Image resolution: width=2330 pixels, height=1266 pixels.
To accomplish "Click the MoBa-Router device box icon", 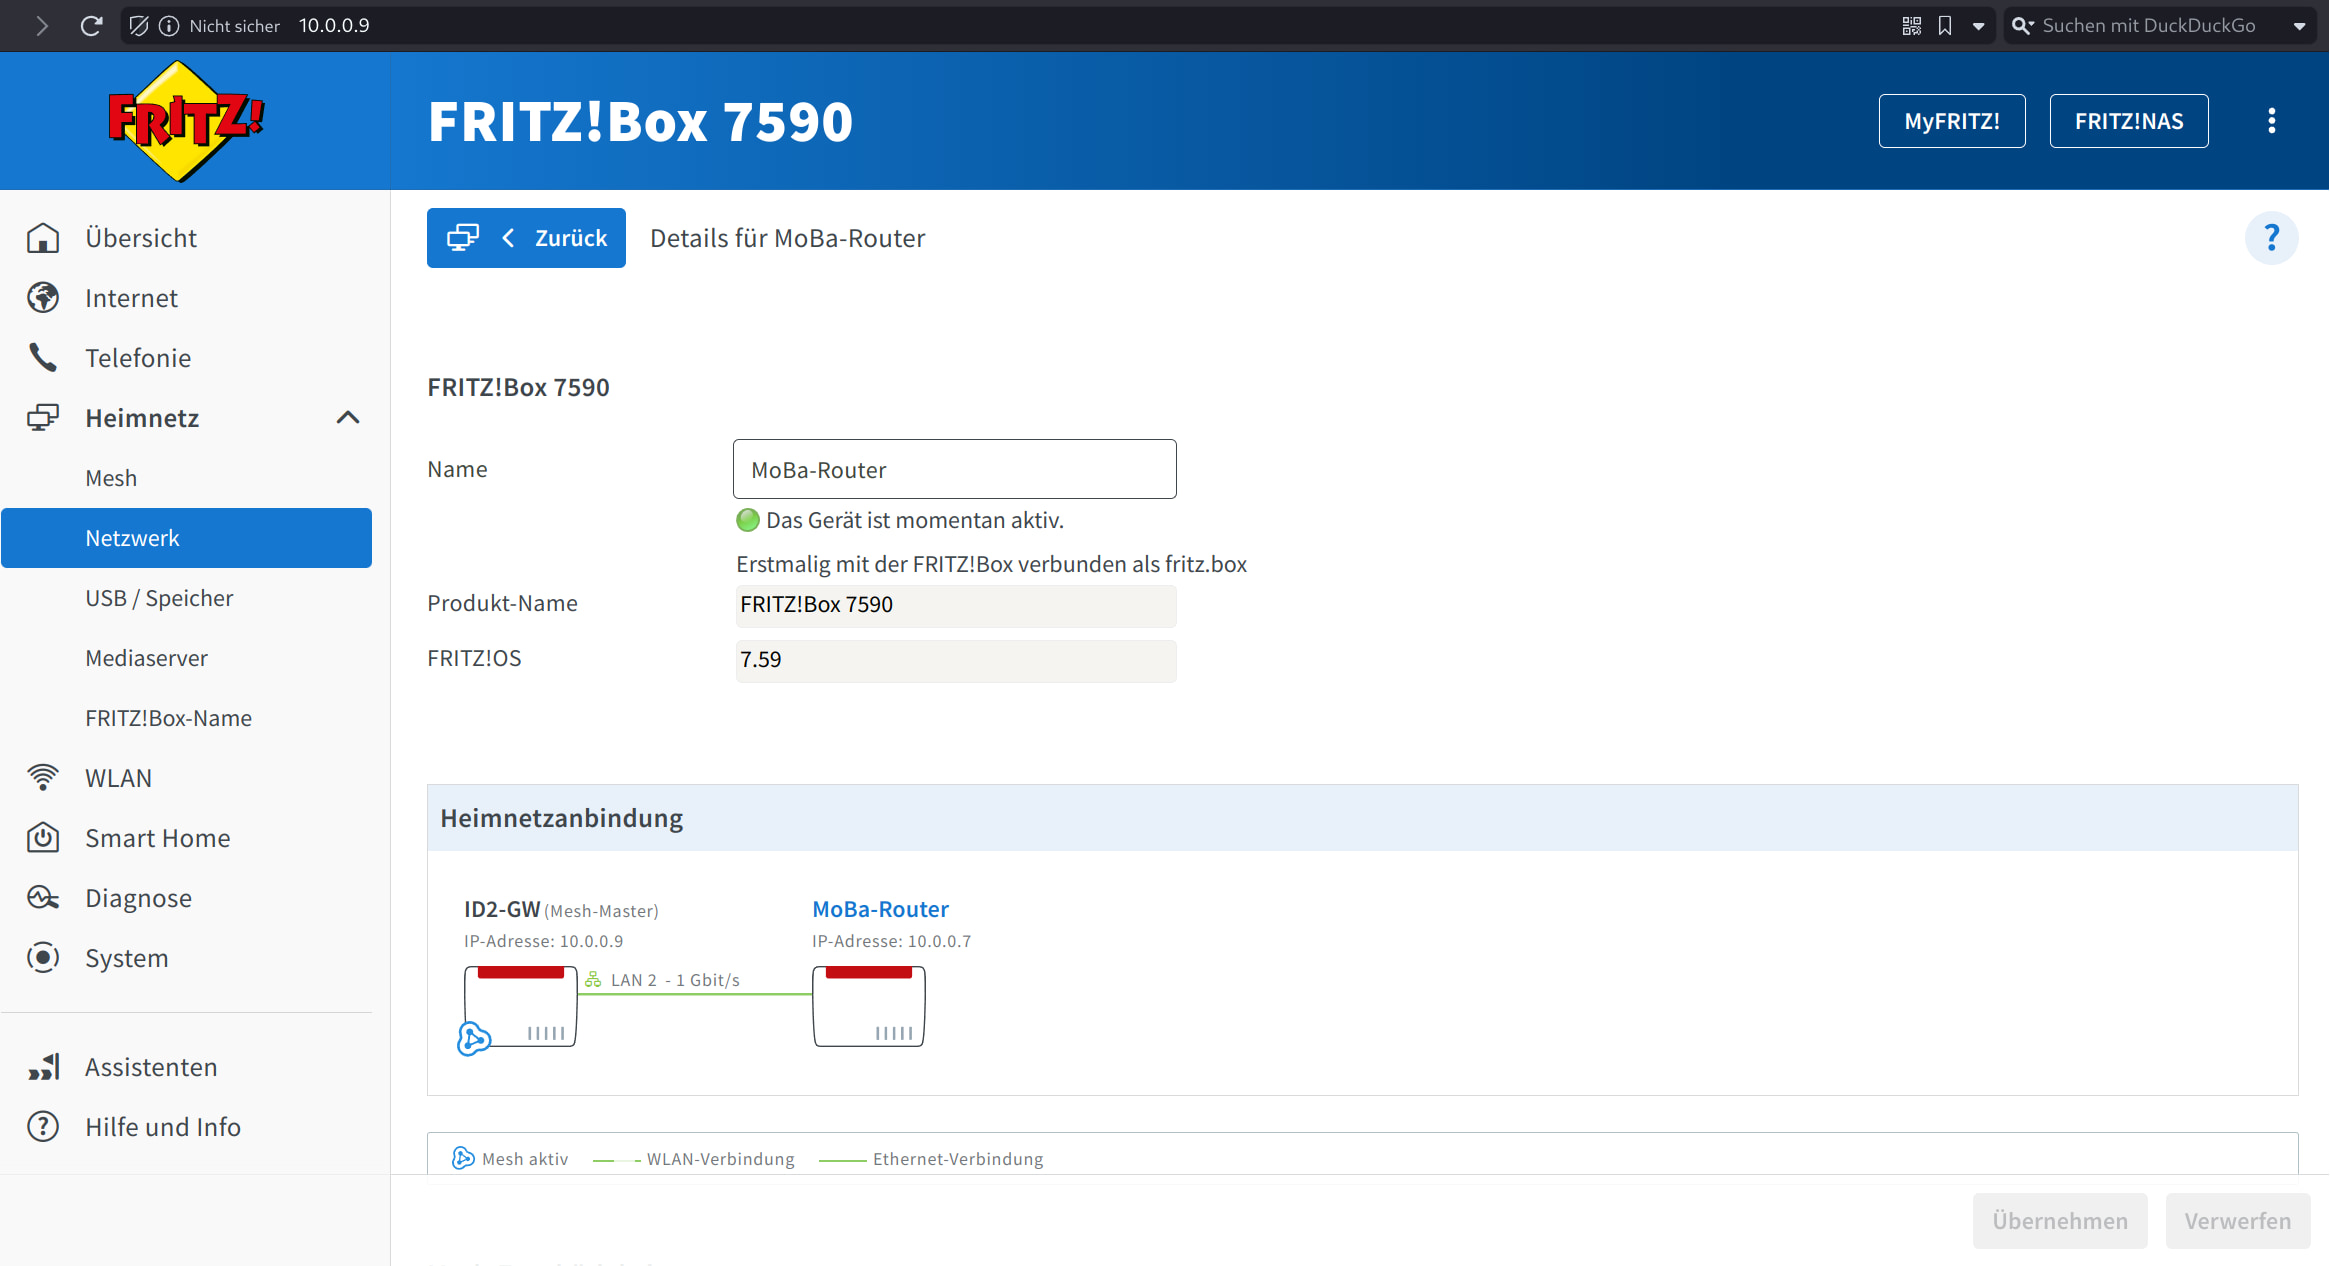I will click(868, 1006).
